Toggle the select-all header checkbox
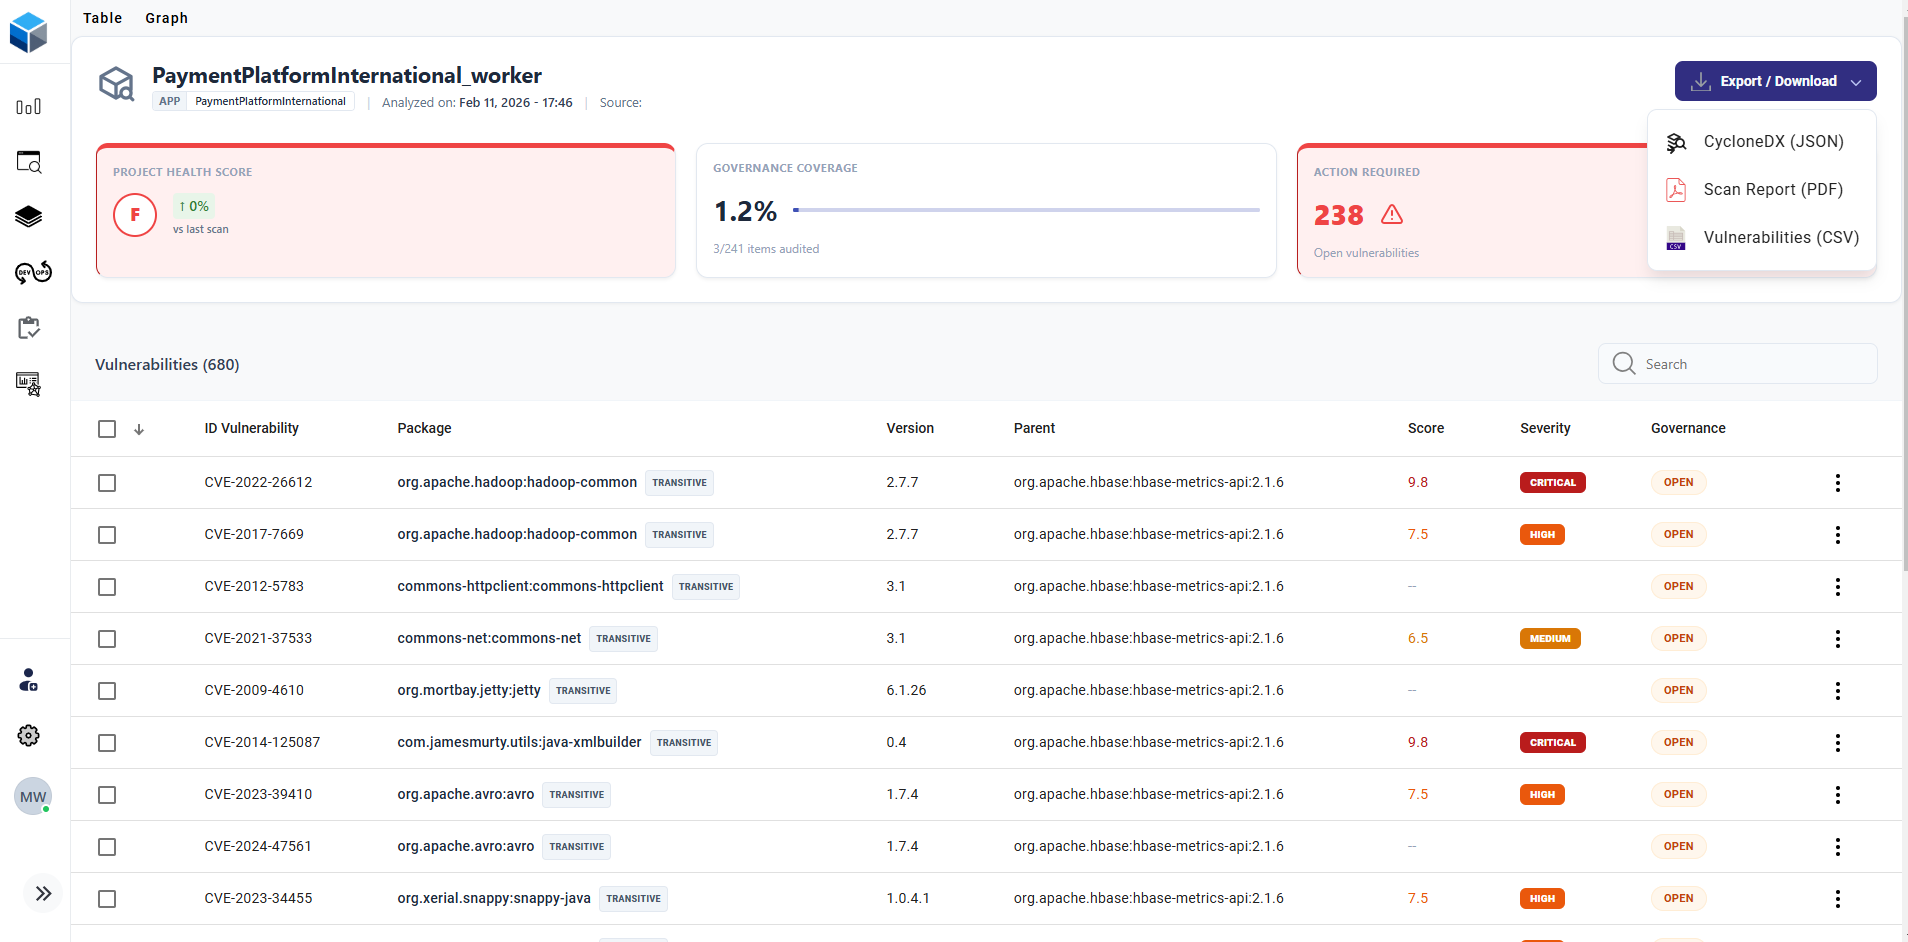The image size is (1908, 942). [107, 429]
